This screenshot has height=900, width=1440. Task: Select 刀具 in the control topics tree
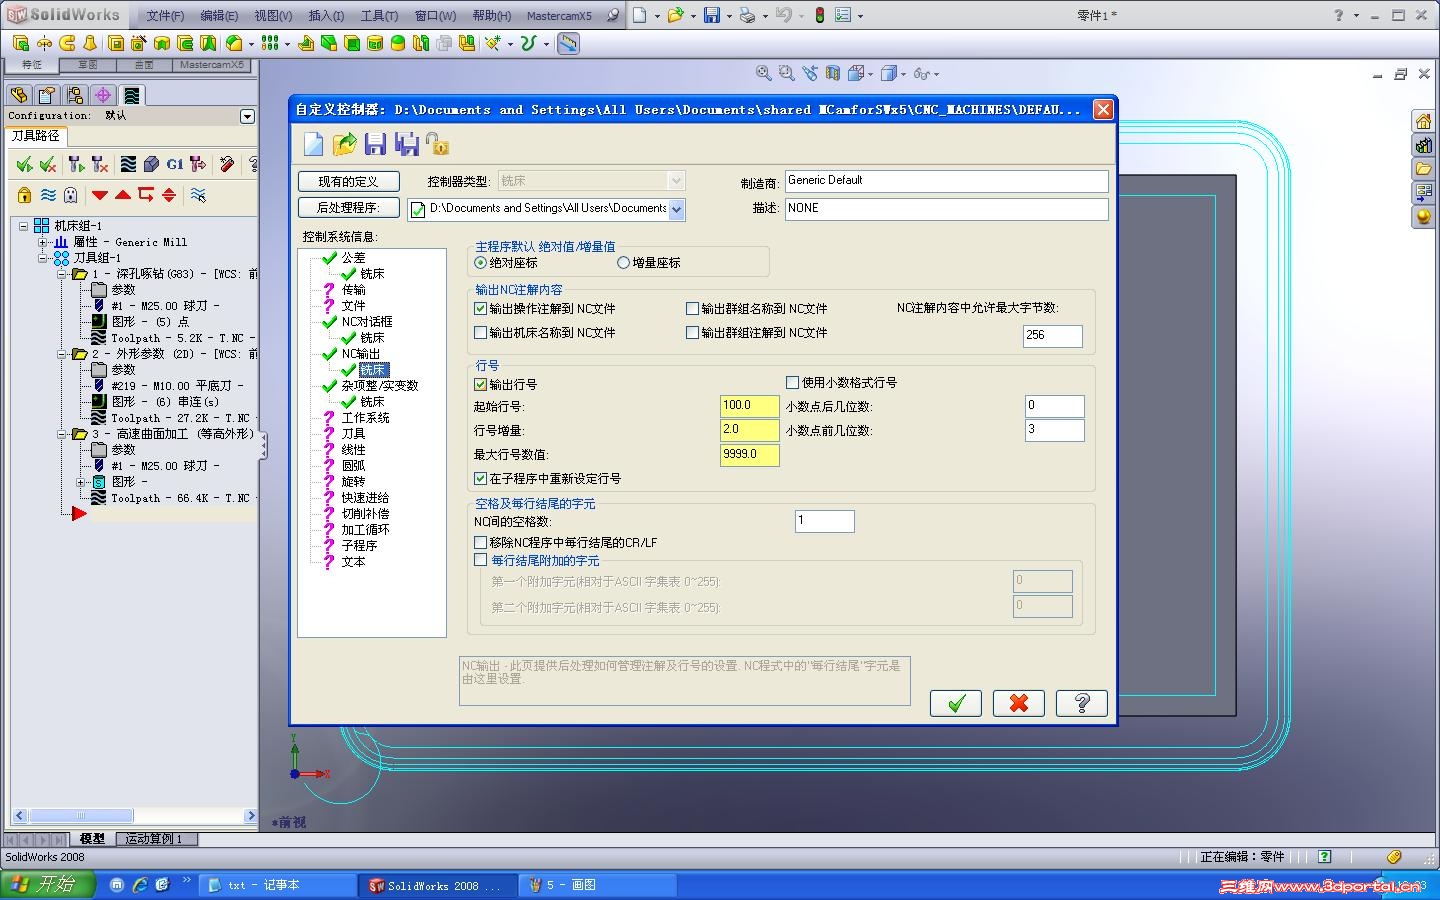coord(353,434)
